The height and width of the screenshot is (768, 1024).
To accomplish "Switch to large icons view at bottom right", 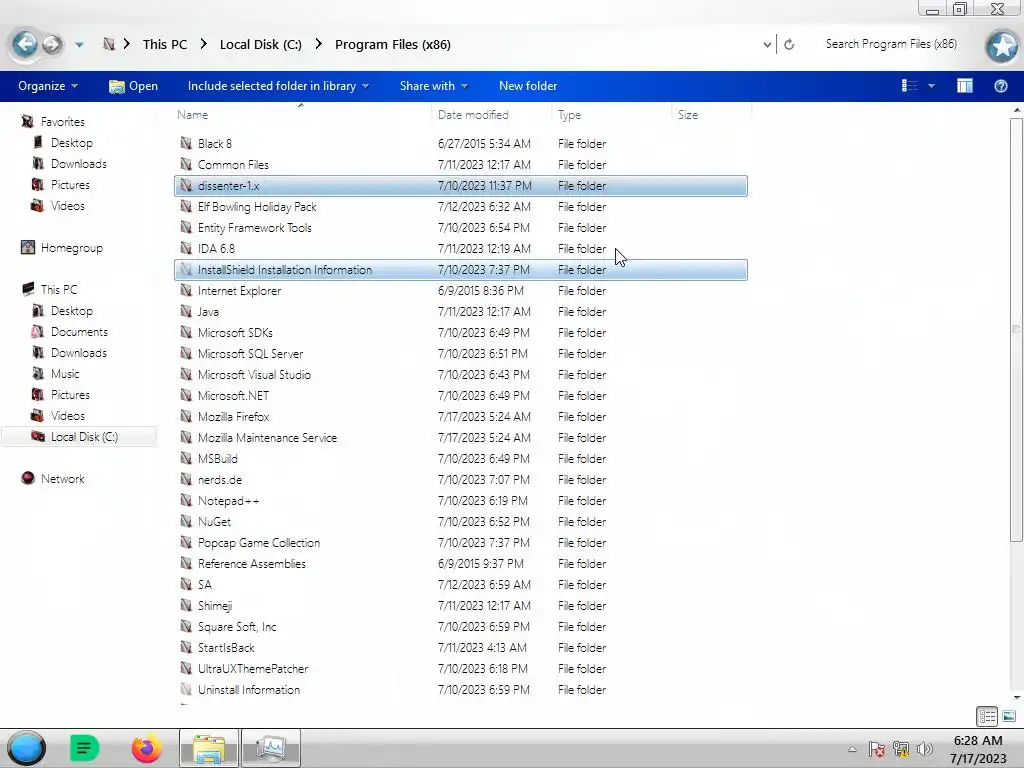I will (x=1008, y=716).
